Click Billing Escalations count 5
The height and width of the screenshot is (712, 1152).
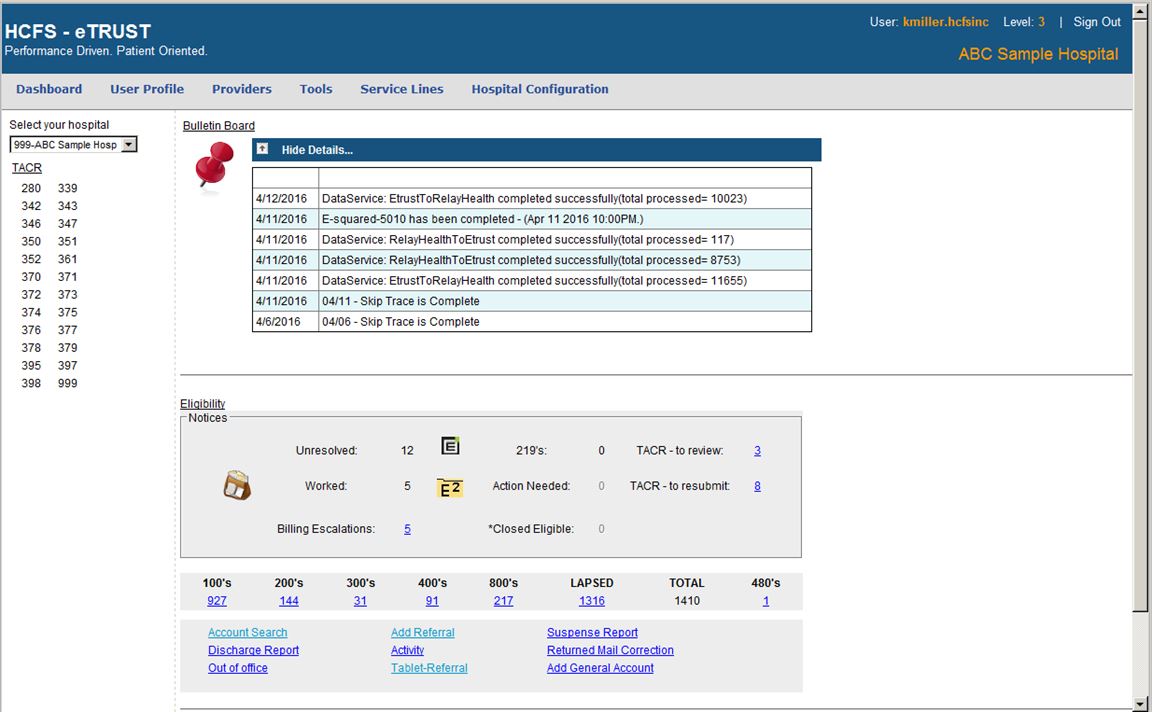[407, 529]
